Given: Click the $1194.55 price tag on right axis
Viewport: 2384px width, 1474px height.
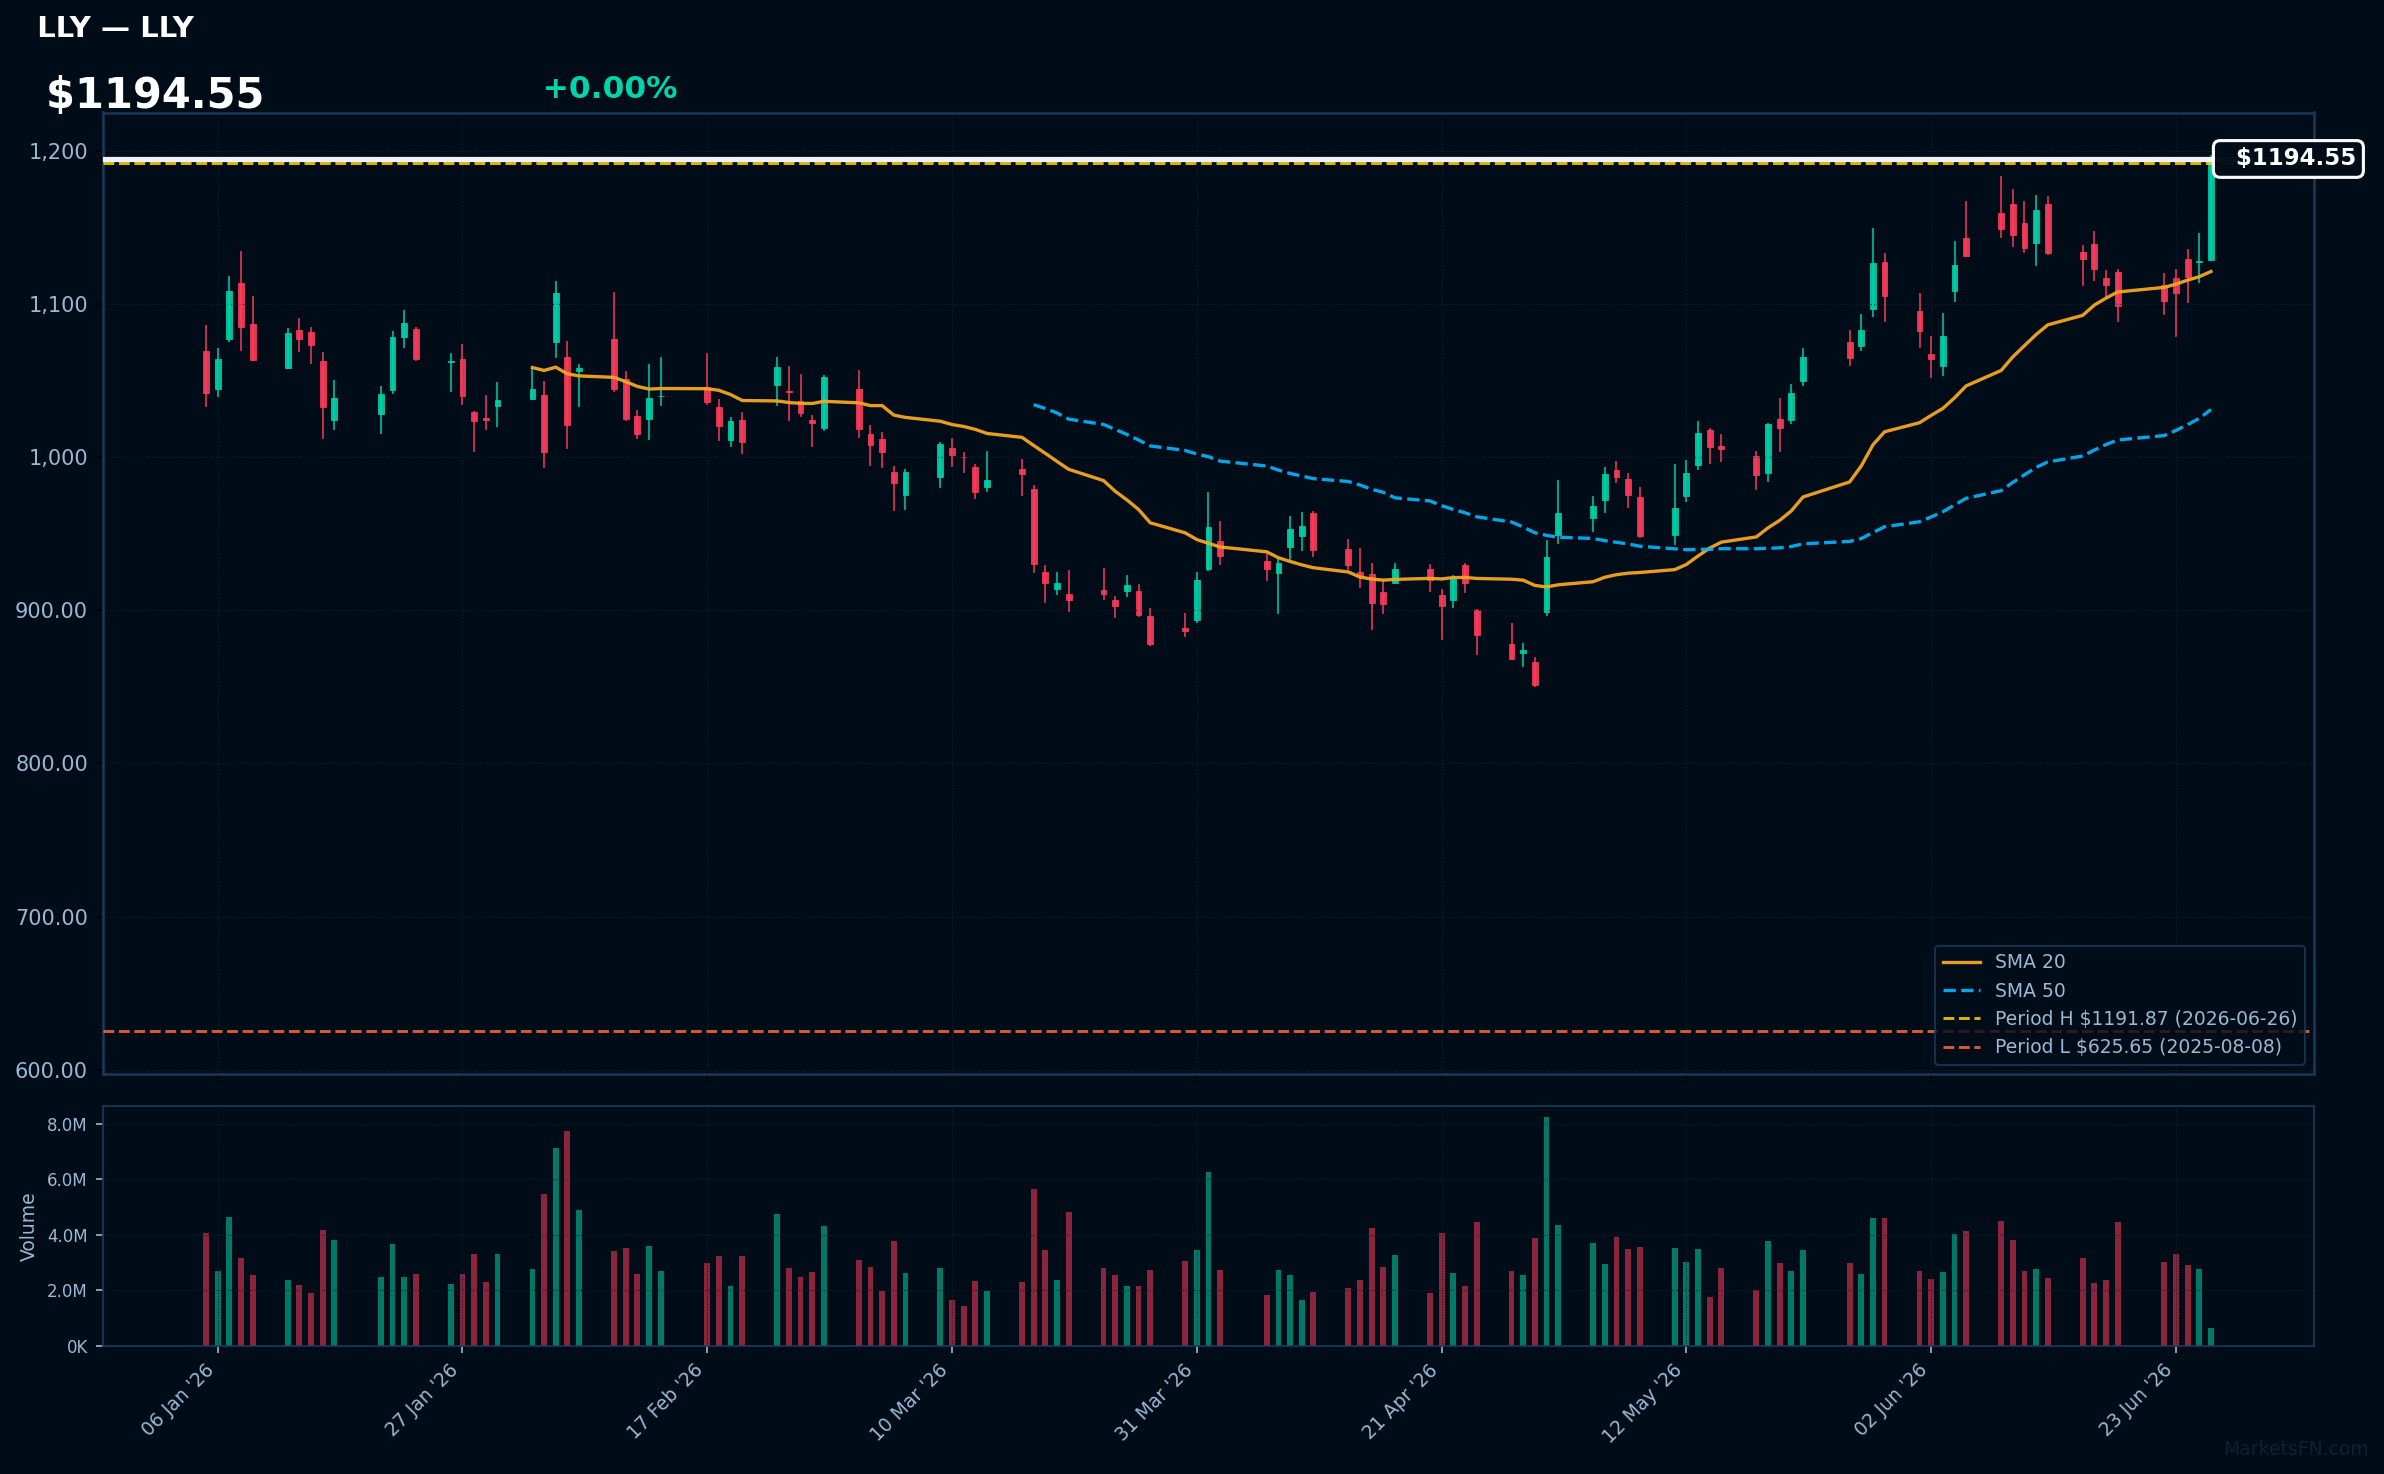Looking at the screenshot, I should [2288, 158].
